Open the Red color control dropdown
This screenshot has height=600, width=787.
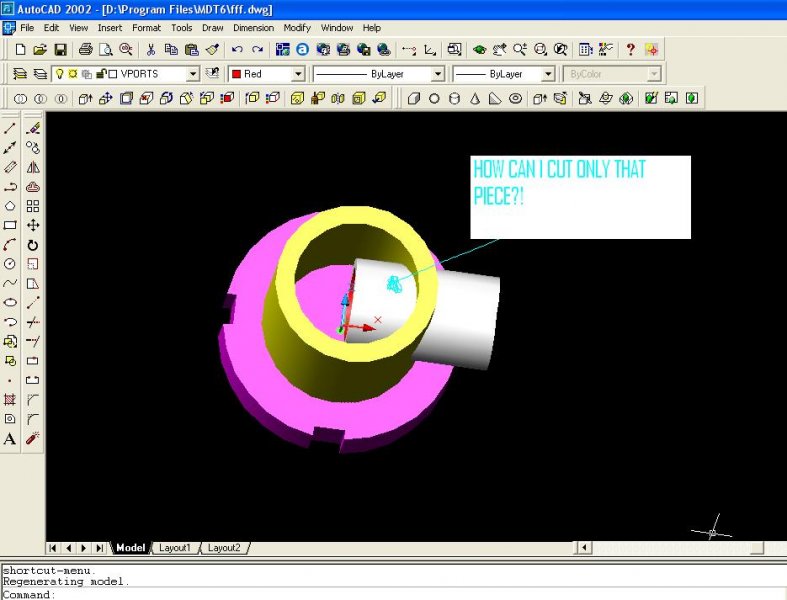pos(298,74)
